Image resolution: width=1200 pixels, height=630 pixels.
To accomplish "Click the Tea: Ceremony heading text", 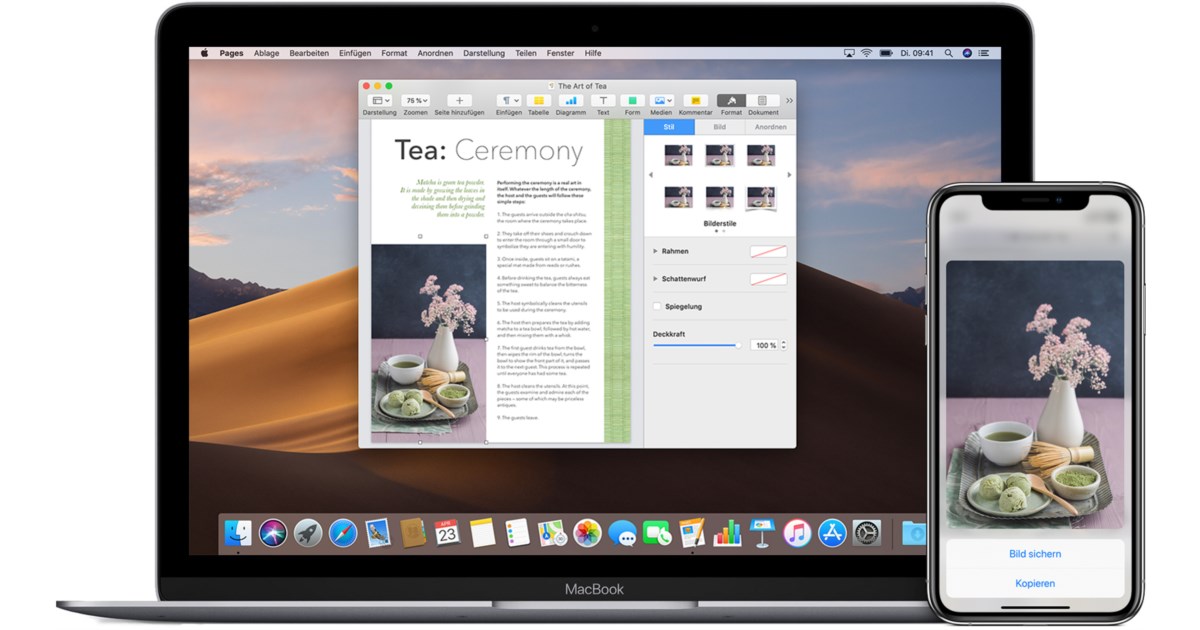I will point(488,151).
